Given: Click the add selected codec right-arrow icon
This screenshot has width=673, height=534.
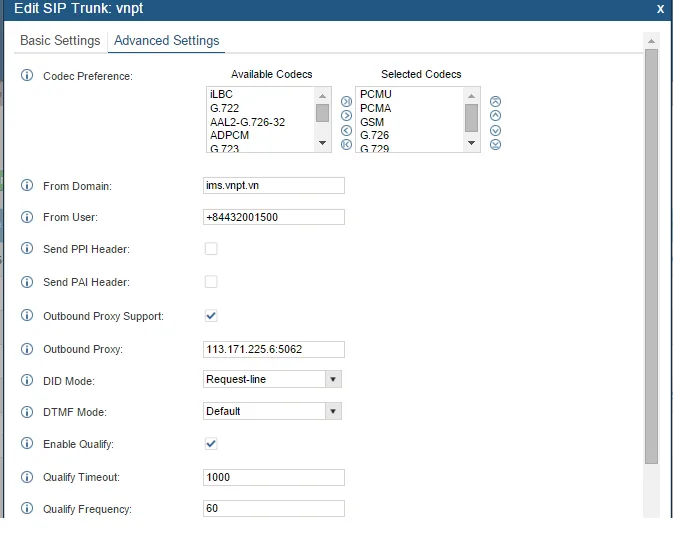Looking at the screenshot, I should tap(346, 115).
